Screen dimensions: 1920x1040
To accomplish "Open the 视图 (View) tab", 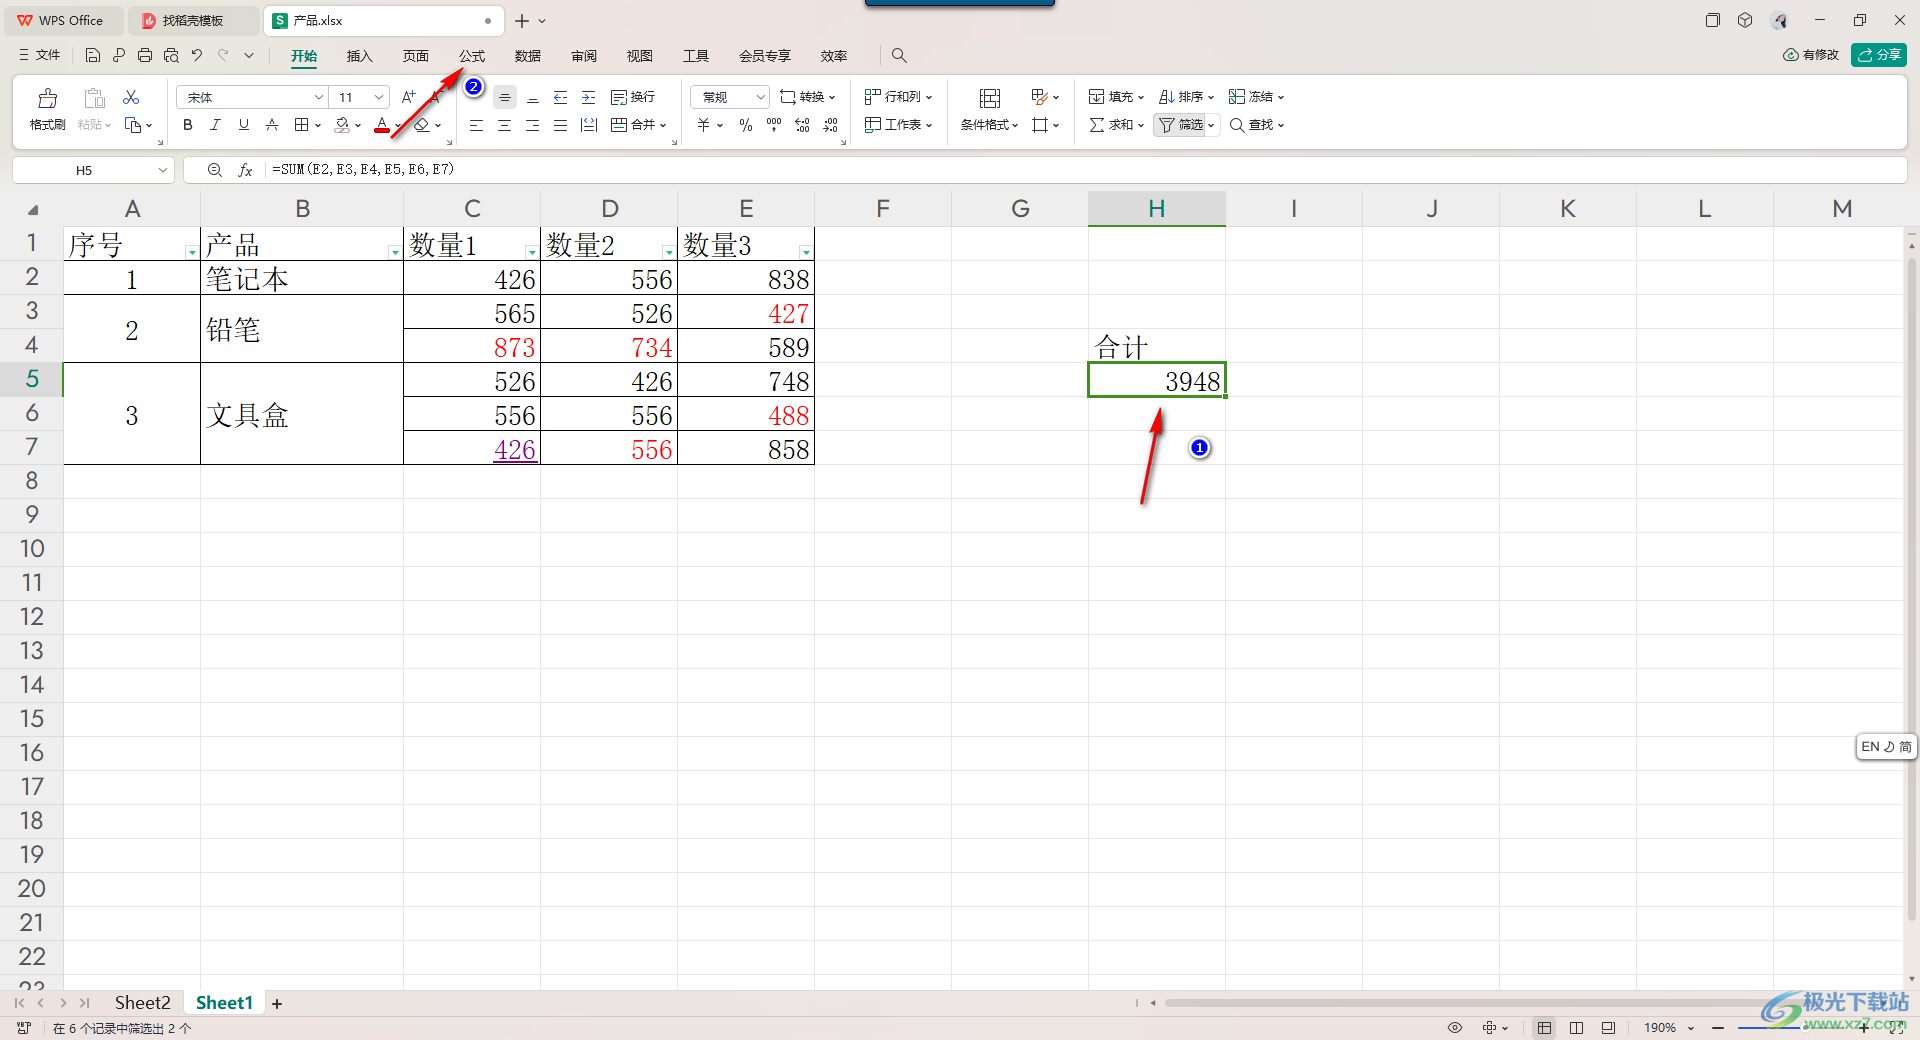I will [640, 56].
